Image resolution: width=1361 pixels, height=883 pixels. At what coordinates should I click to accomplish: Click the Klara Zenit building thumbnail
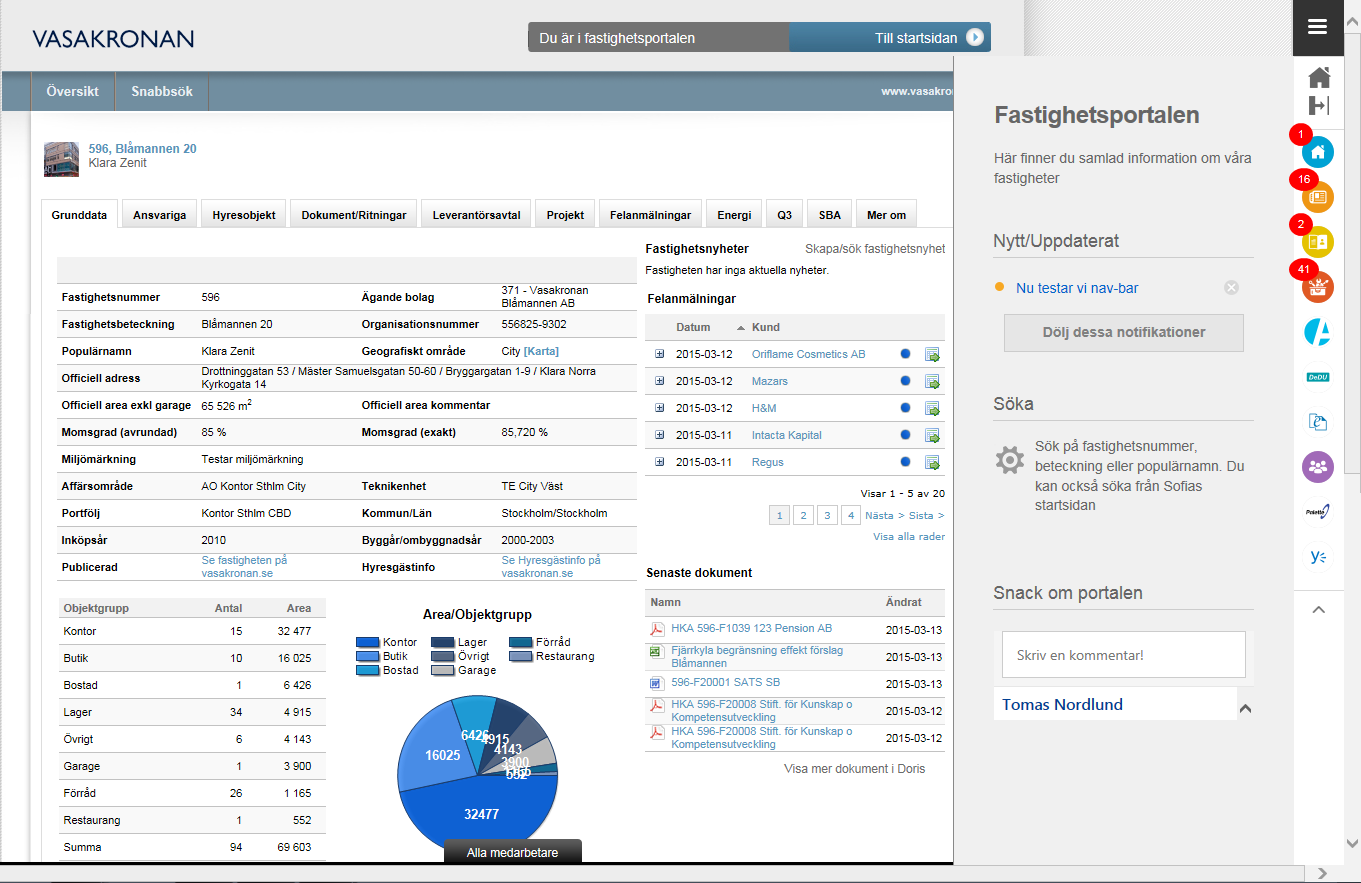(x=61, y=159)
